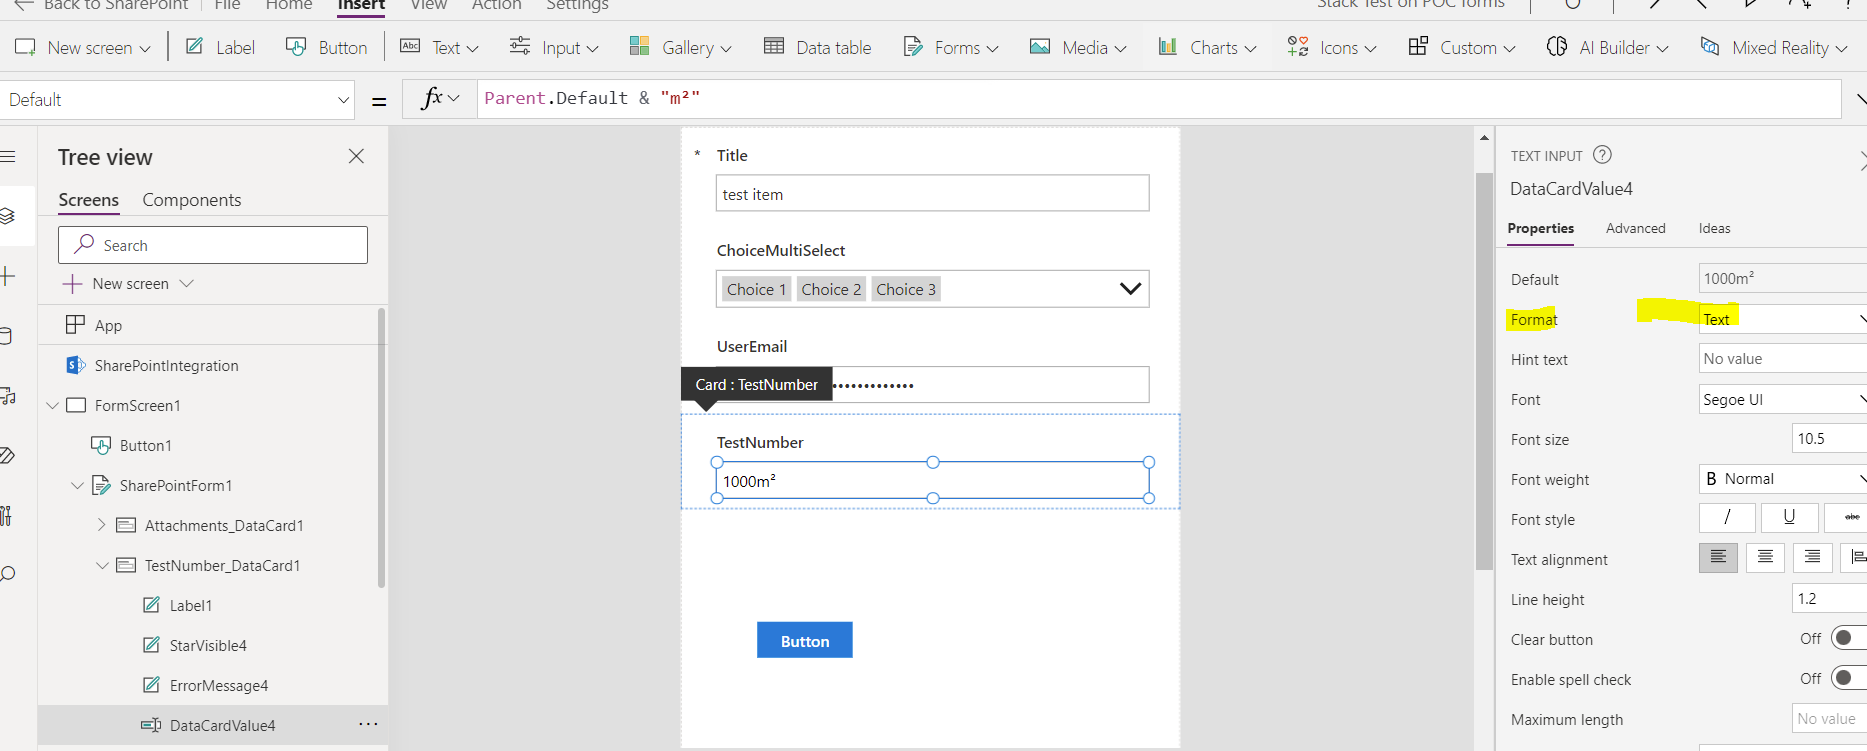The image size is (1867, 751).
Task: Open the New screen toolbar dropdown
Action: pos(82,47)
